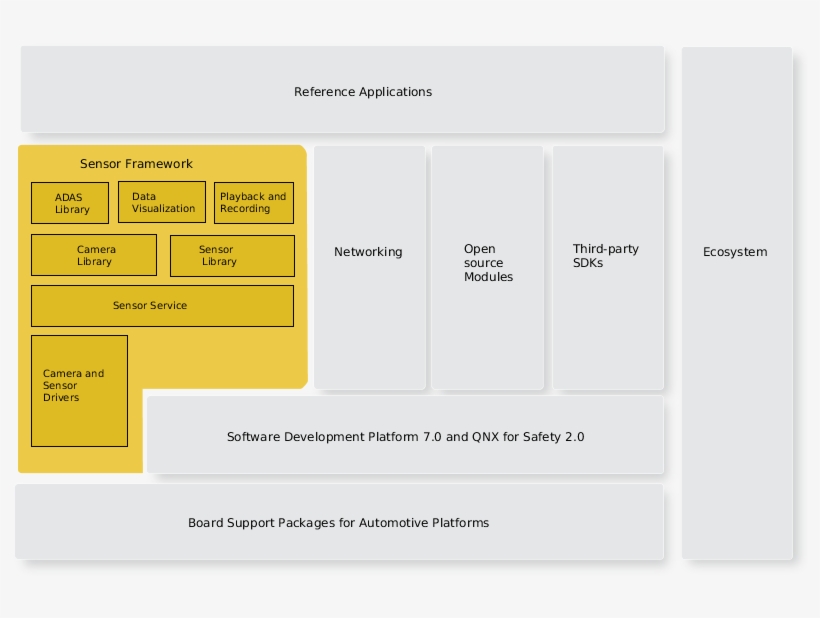This screenshot has width=820, height=618.
Task: Select the Board Support Packages bar
Action: tap(338, 522)
